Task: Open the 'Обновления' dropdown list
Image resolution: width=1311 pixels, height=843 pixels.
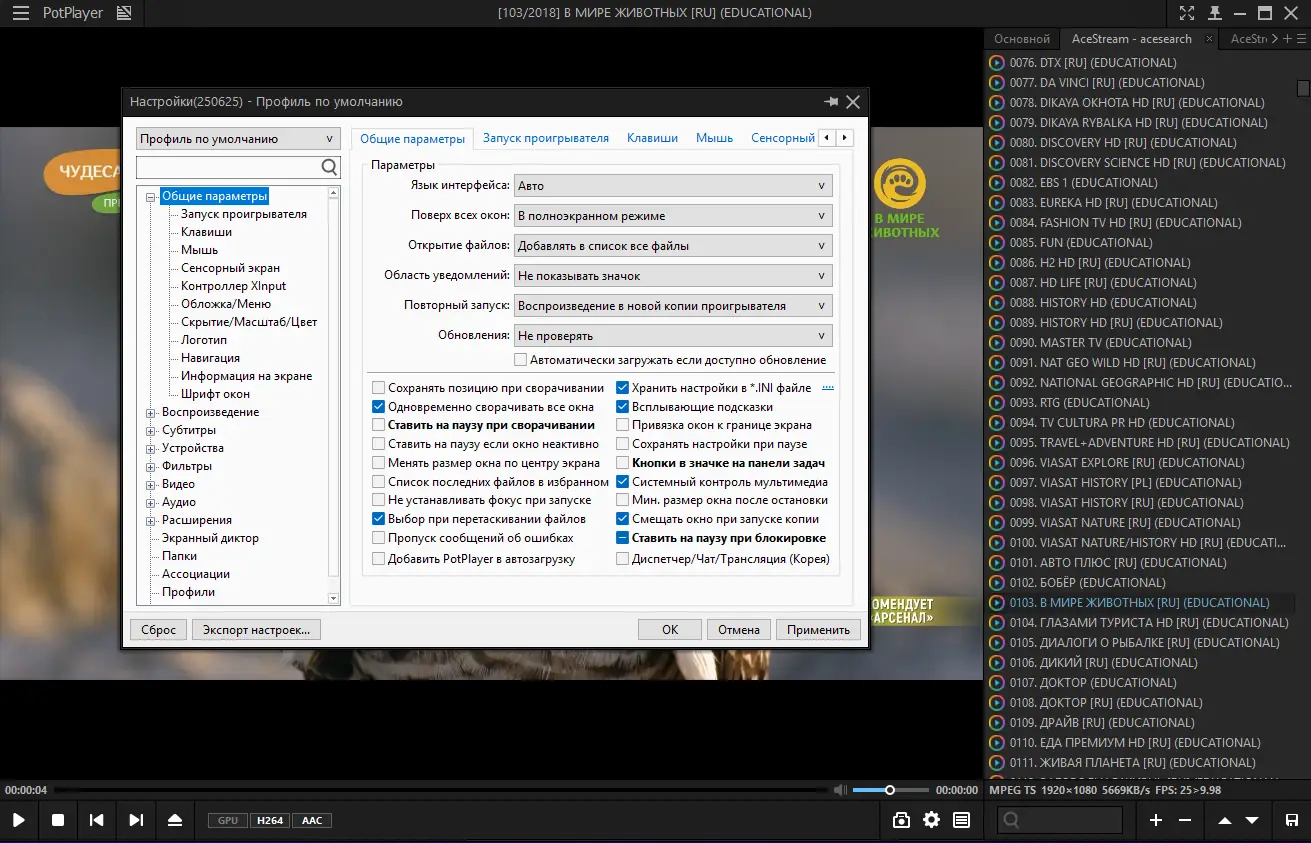Action: coord(672,336)
